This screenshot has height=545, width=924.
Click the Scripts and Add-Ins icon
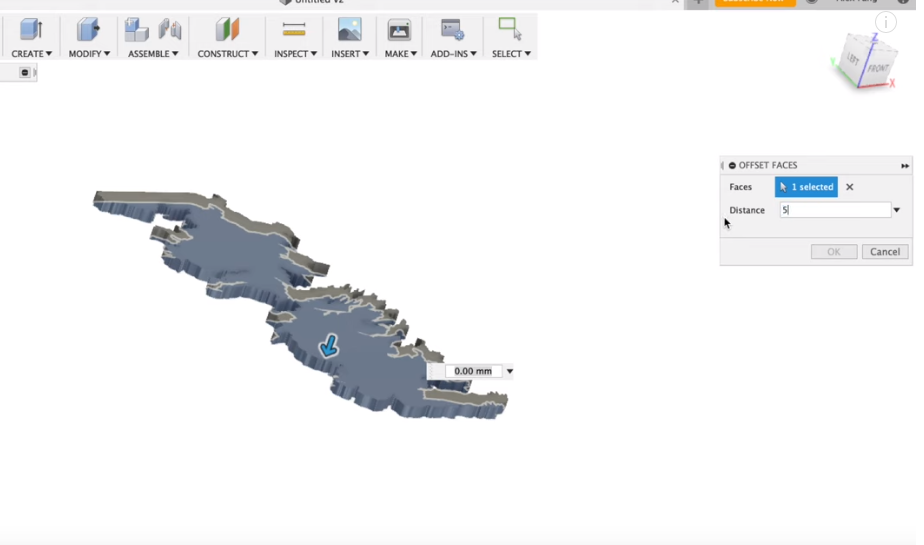pos(452,29)
